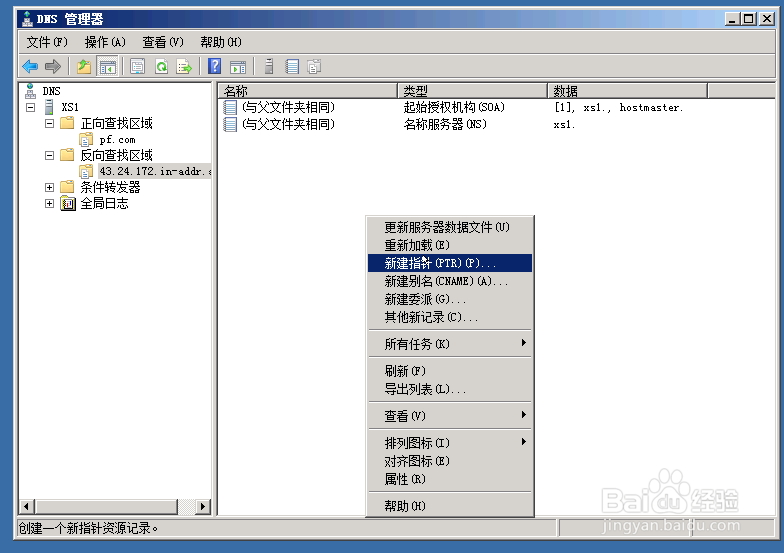Collapse the XS1 server node
The image size is (784, 553).
pyautogui.click(x=30, y=107)
